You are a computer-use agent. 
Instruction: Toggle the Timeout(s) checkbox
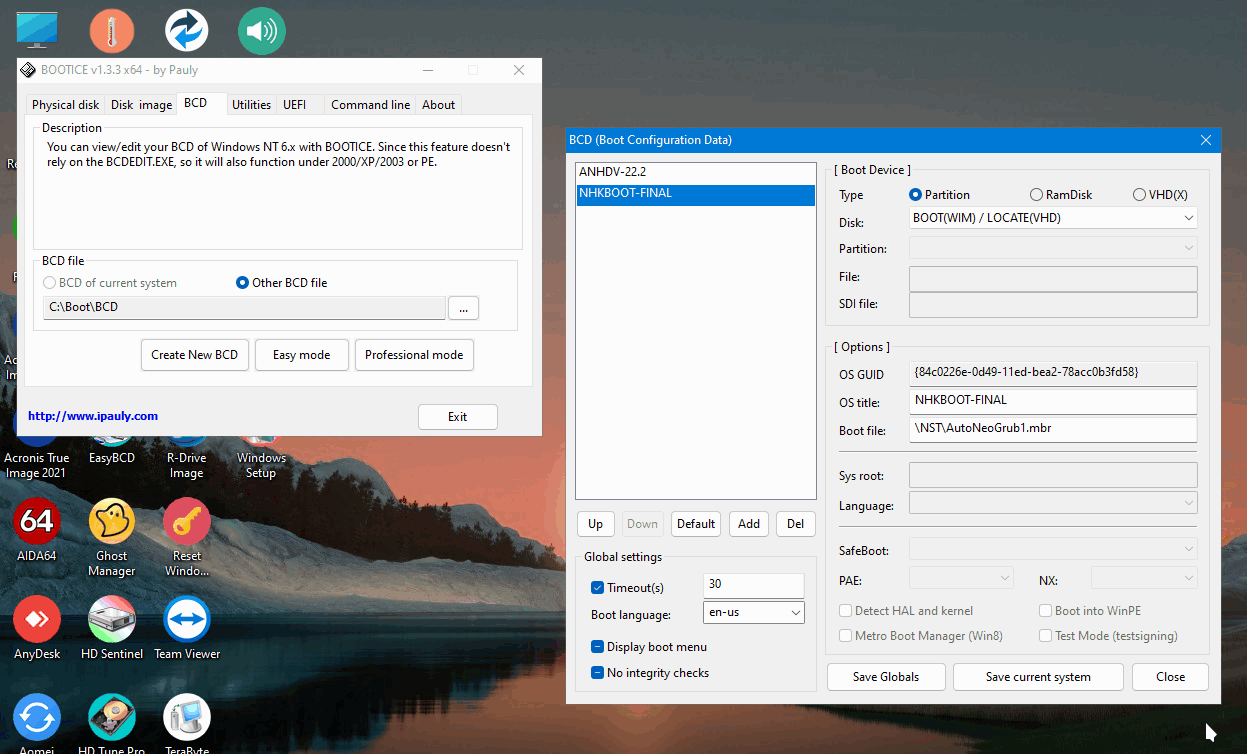click(598, 588)
